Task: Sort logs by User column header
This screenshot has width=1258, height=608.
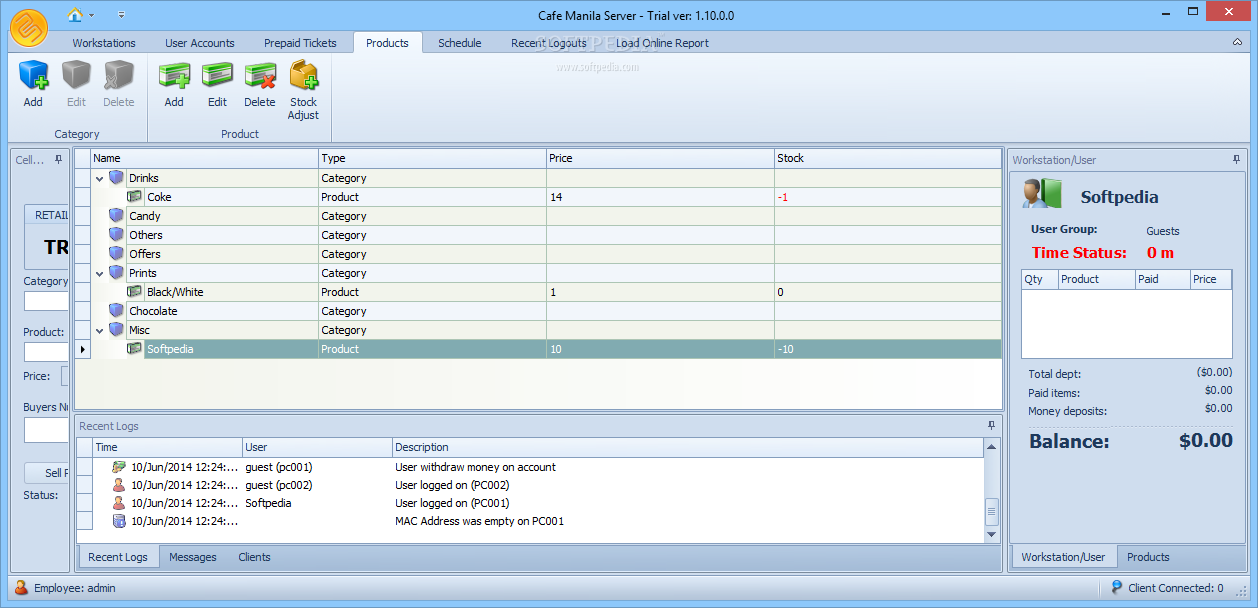Action: pyautogui.click(x=317, y=447)
